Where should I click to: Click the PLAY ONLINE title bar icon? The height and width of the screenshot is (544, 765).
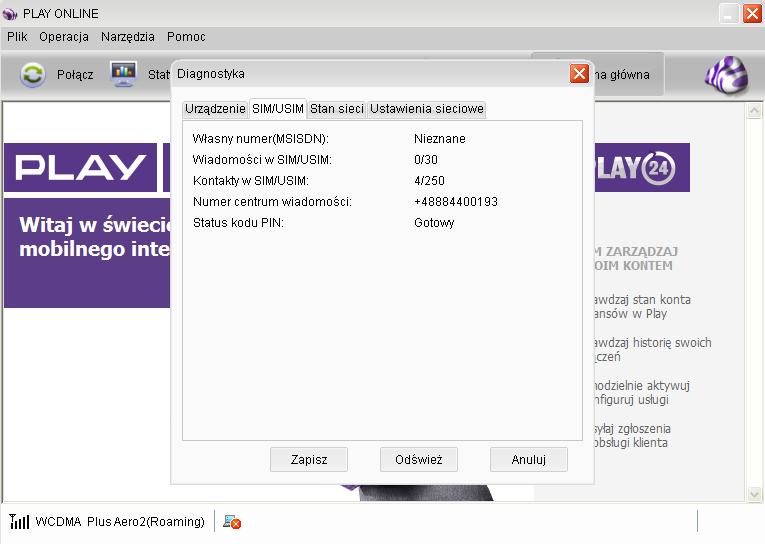(10, 13)
